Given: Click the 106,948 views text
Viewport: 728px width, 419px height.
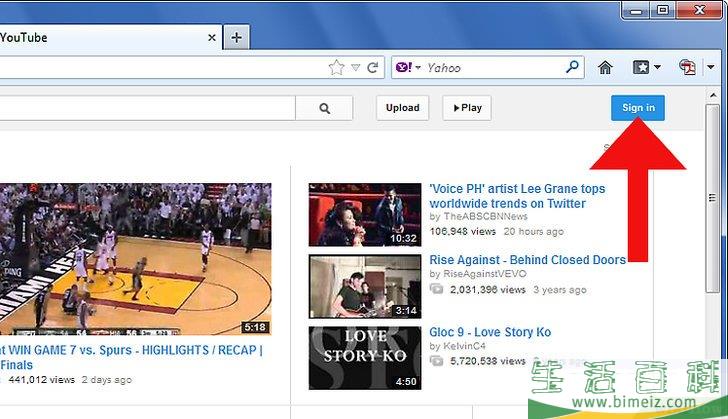Looking at the screenshot, I should (x=462, y=231).
